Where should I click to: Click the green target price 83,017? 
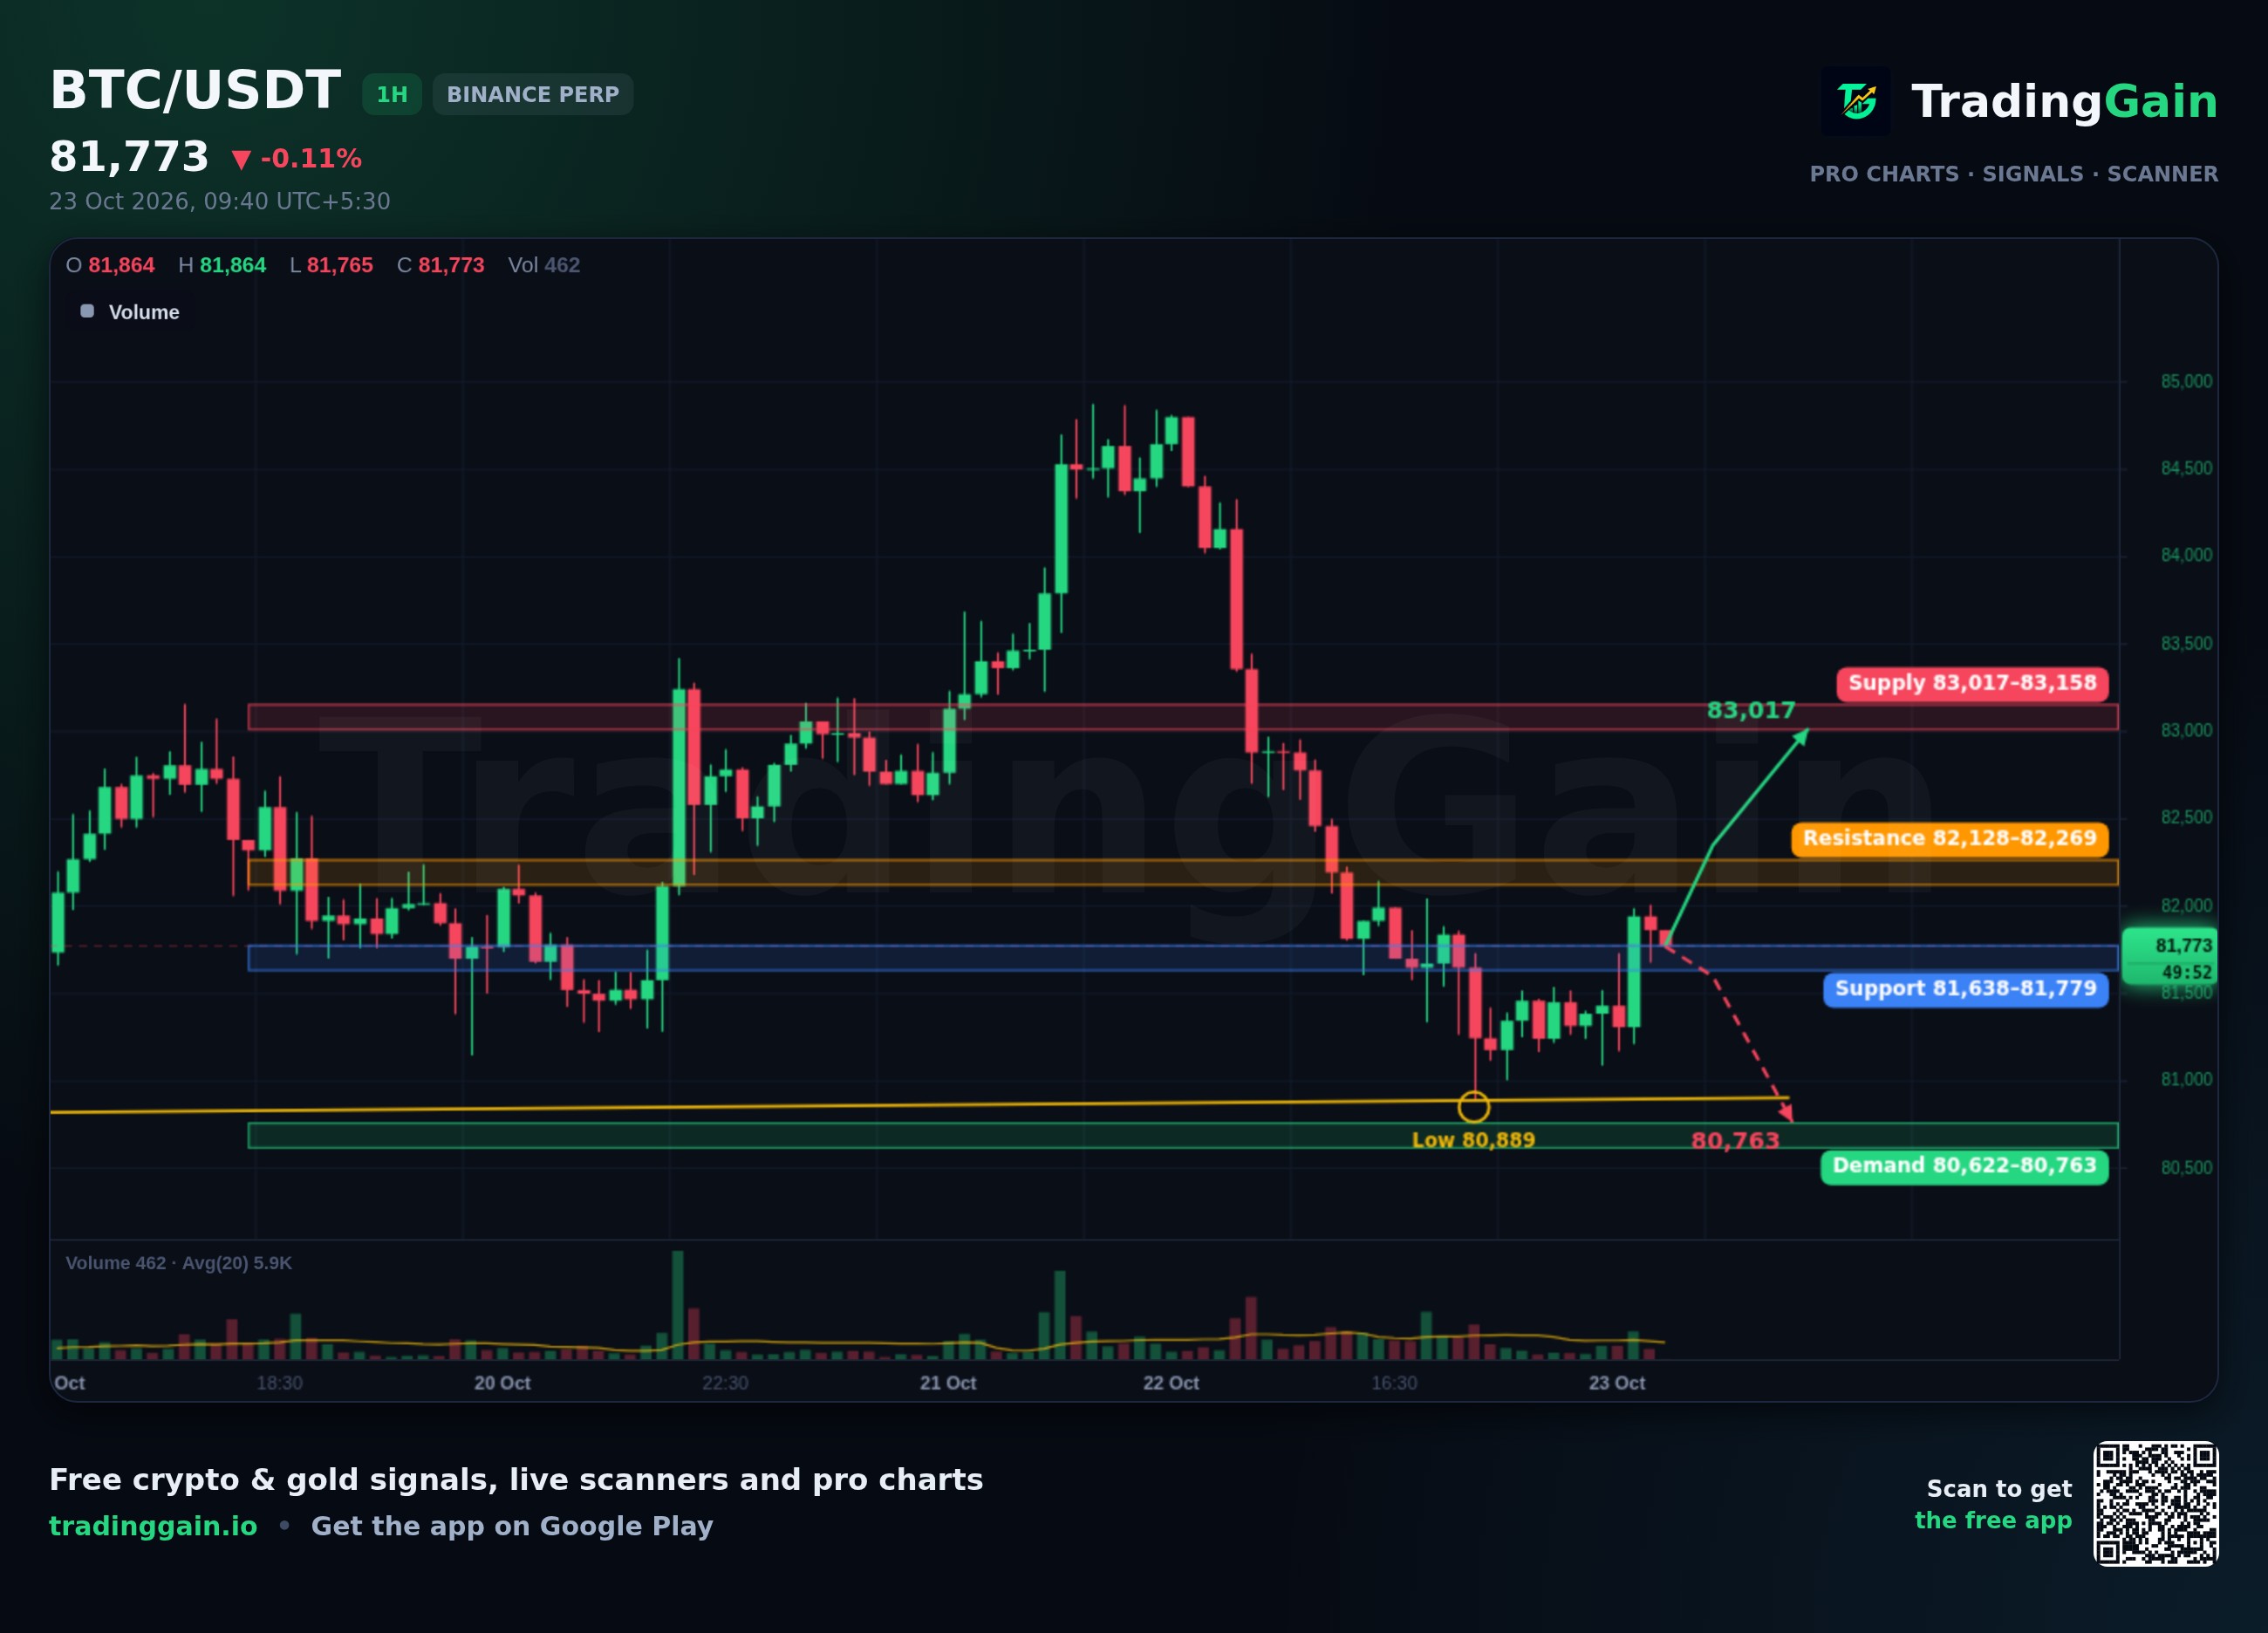(x=1751, y=710)
